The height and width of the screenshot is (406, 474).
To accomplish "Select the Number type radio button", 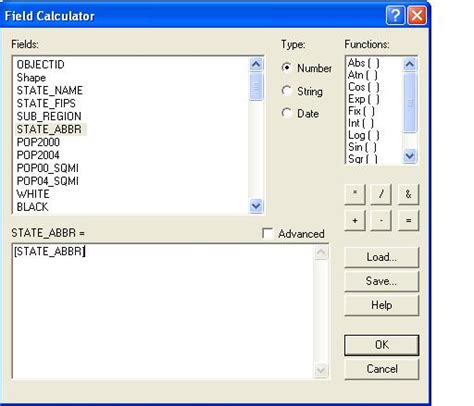I will click(286, 68).
